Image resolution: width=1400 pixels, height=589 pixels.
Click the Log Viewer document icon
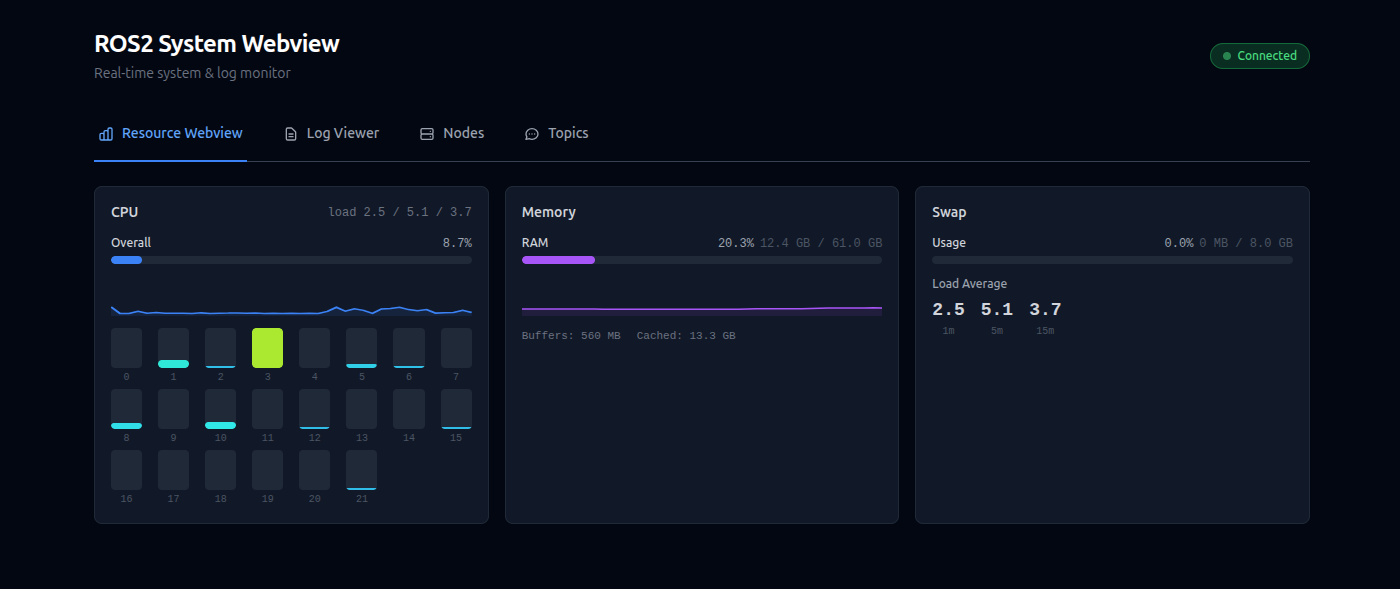(x=290, y=133)
